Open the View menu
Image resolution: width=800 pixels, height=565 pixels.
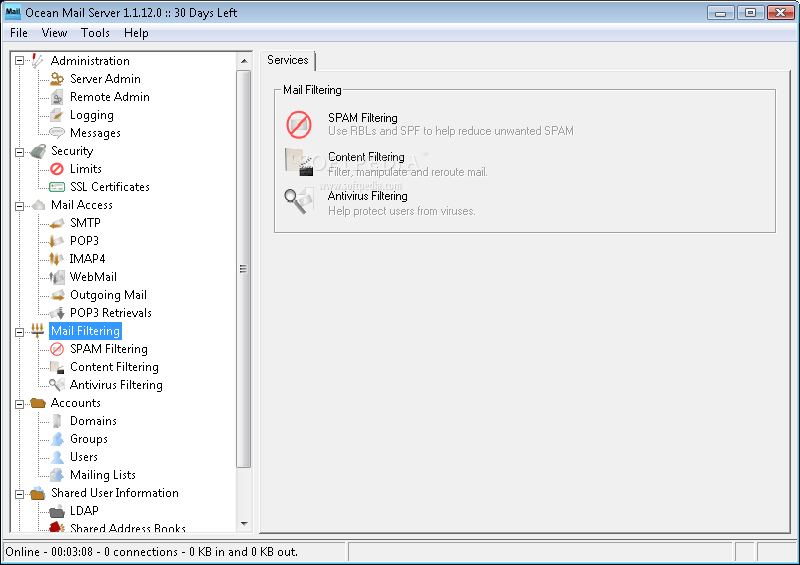(x=54, y=33)
